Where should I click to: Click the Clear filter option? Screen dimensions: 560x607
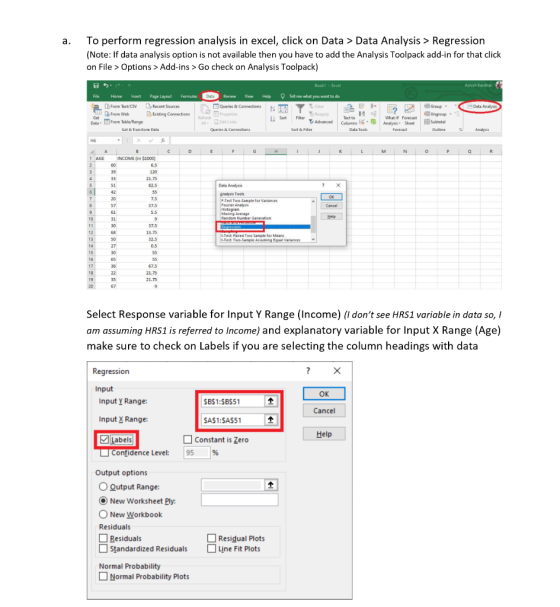point(317,106)
